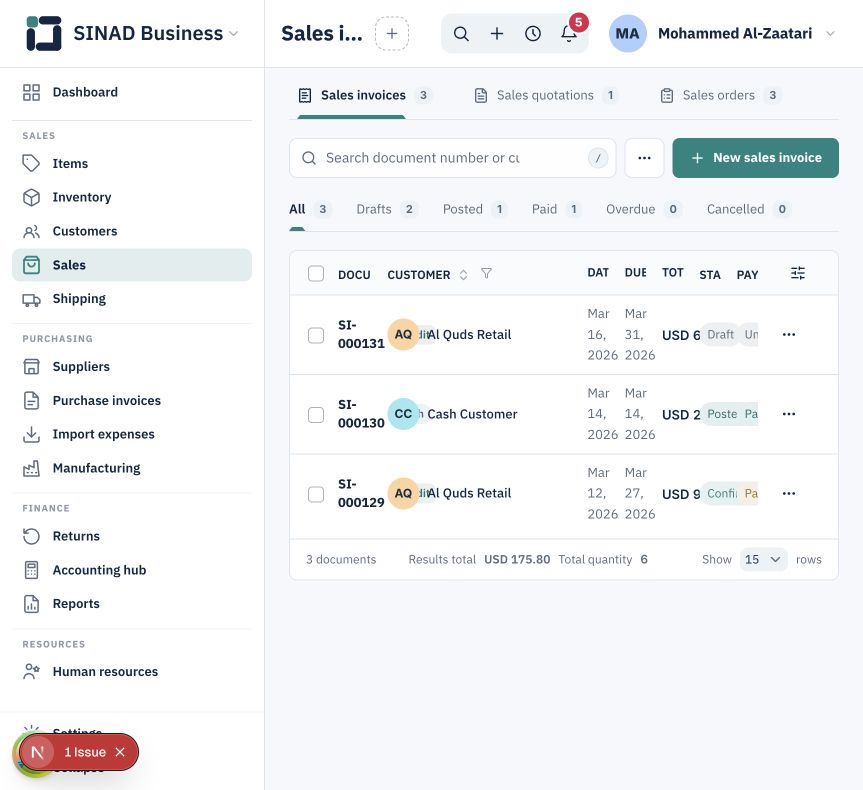
Task: Check the box for invoice SI-000129
Action: coord(316,494)
